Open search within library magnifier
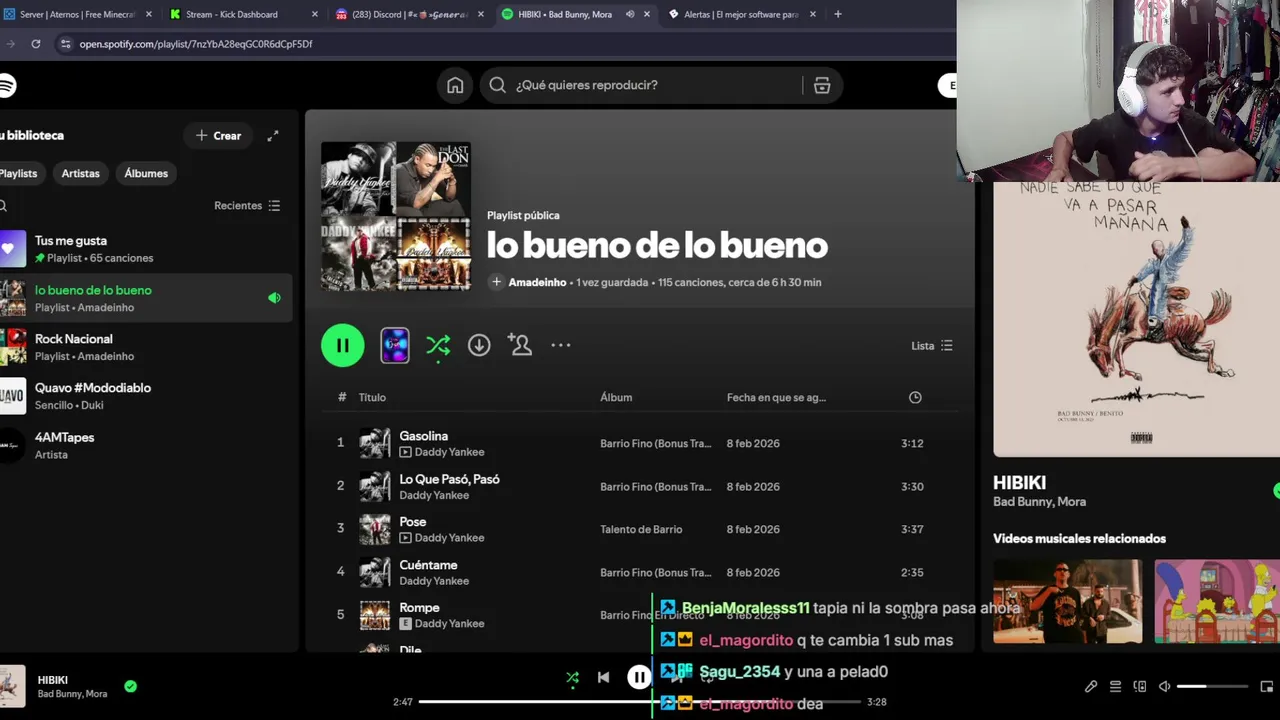 click(3, 206)
